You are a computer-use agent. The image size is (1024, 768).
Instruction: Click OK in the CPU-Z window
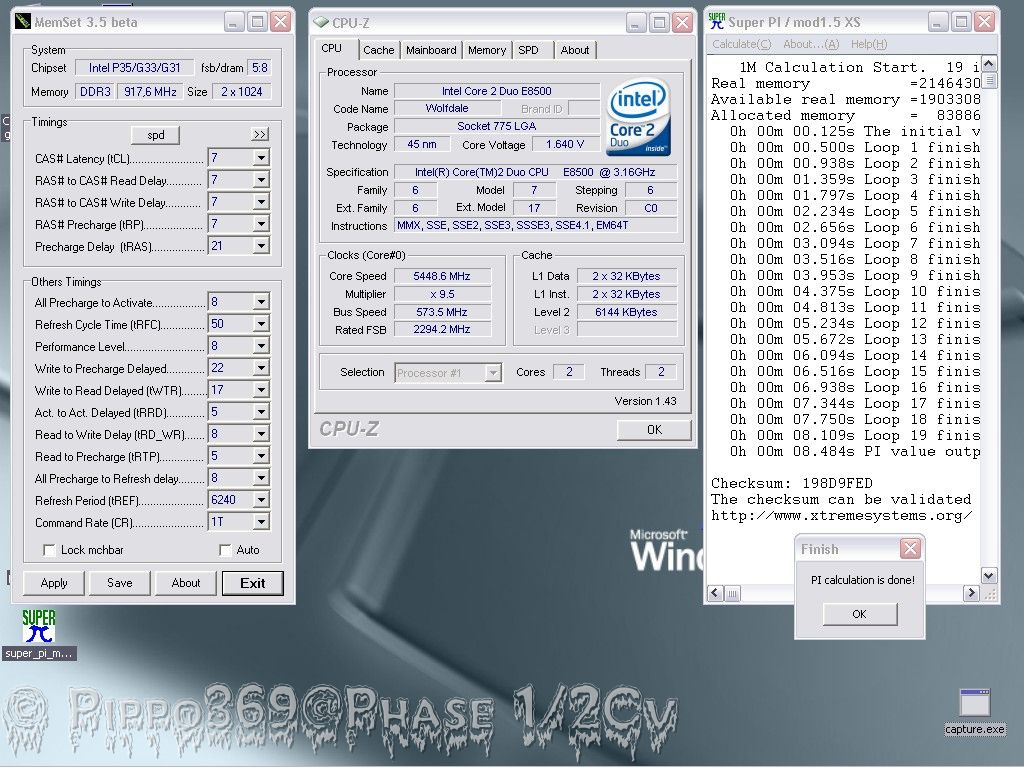(654, 430)
